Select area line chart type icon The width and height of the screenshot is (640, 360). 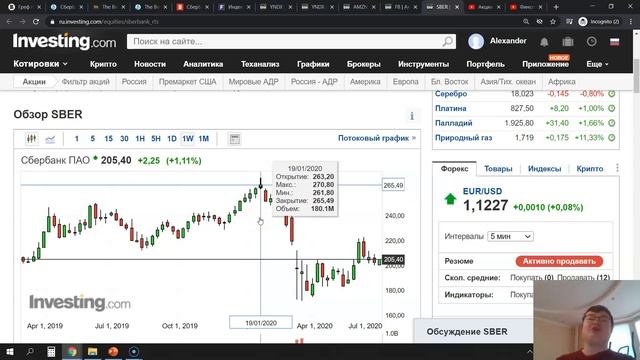(x=50, y=139)
